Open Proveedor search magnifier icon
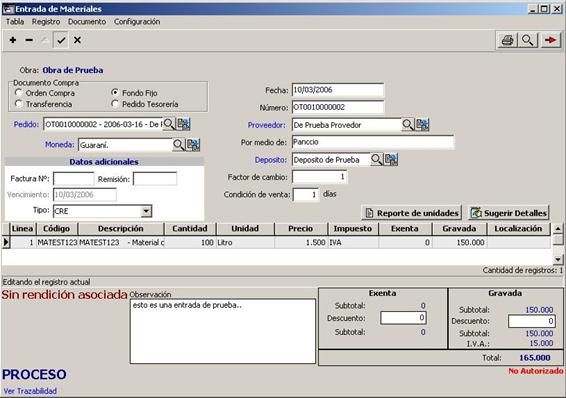Viewport: 566px width, 398px height. pos(408,124)
